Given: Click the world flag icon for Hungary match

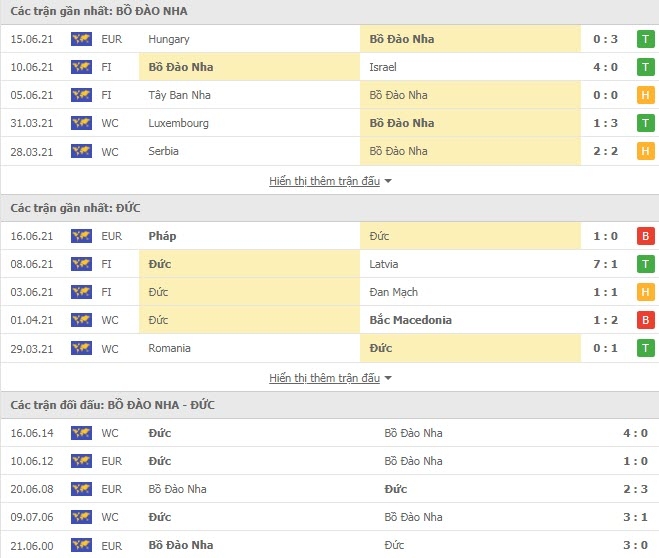Looking at the screenshot, I should pos(81,39).
